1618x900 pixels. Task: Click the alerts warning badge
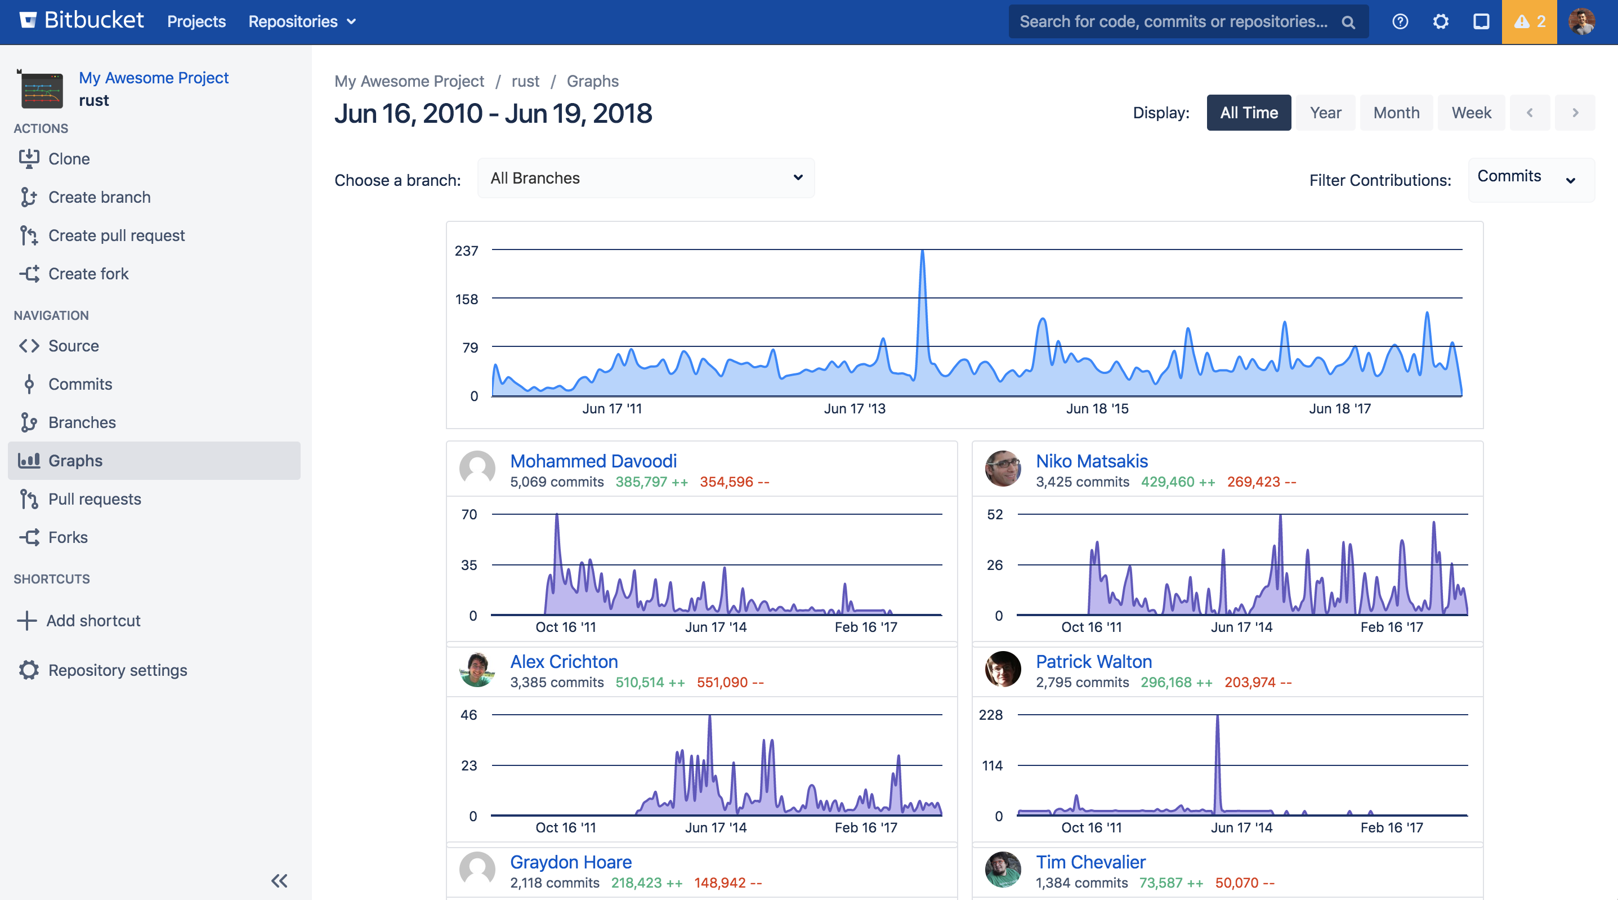coord(1529,22)
